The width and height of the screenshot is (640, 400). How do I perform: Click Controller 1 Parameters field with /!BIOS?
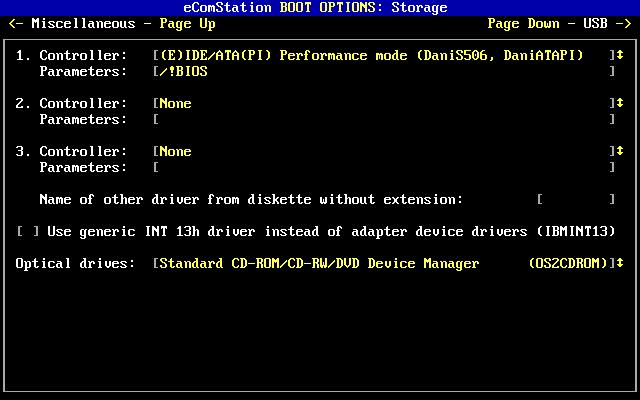(x=384, y=71)
